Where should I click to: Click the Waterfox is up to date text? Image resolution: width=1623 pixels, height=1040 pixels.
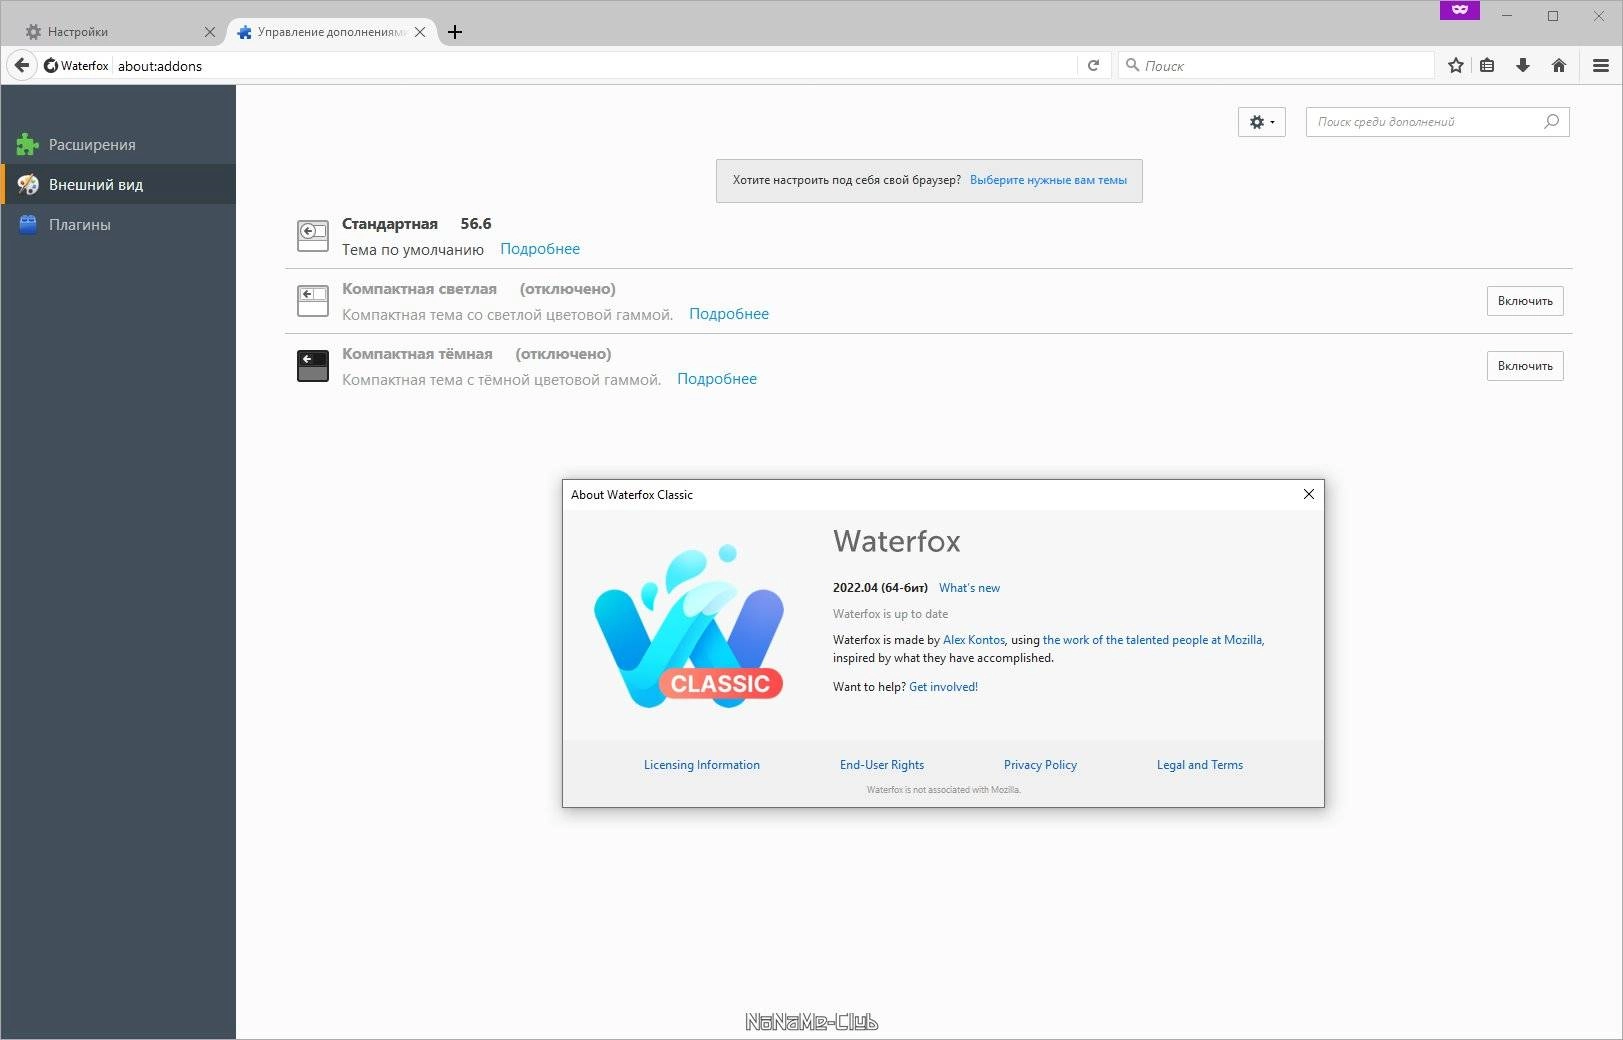(890, 614)
